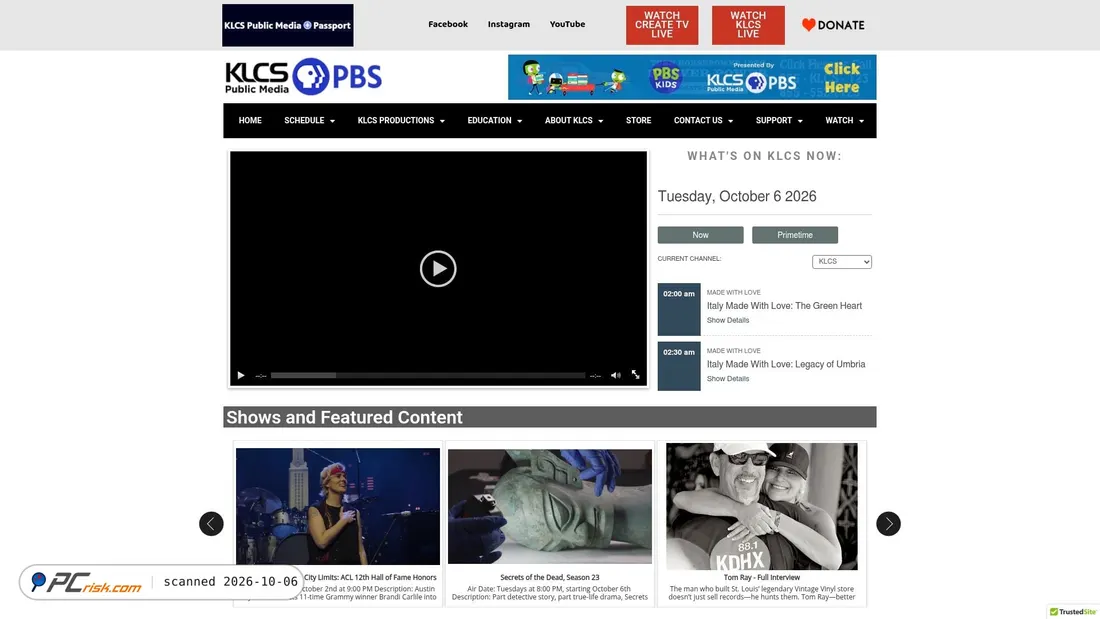Expand the Education menu
This screenshot has width=1100, height=619.
495,121
